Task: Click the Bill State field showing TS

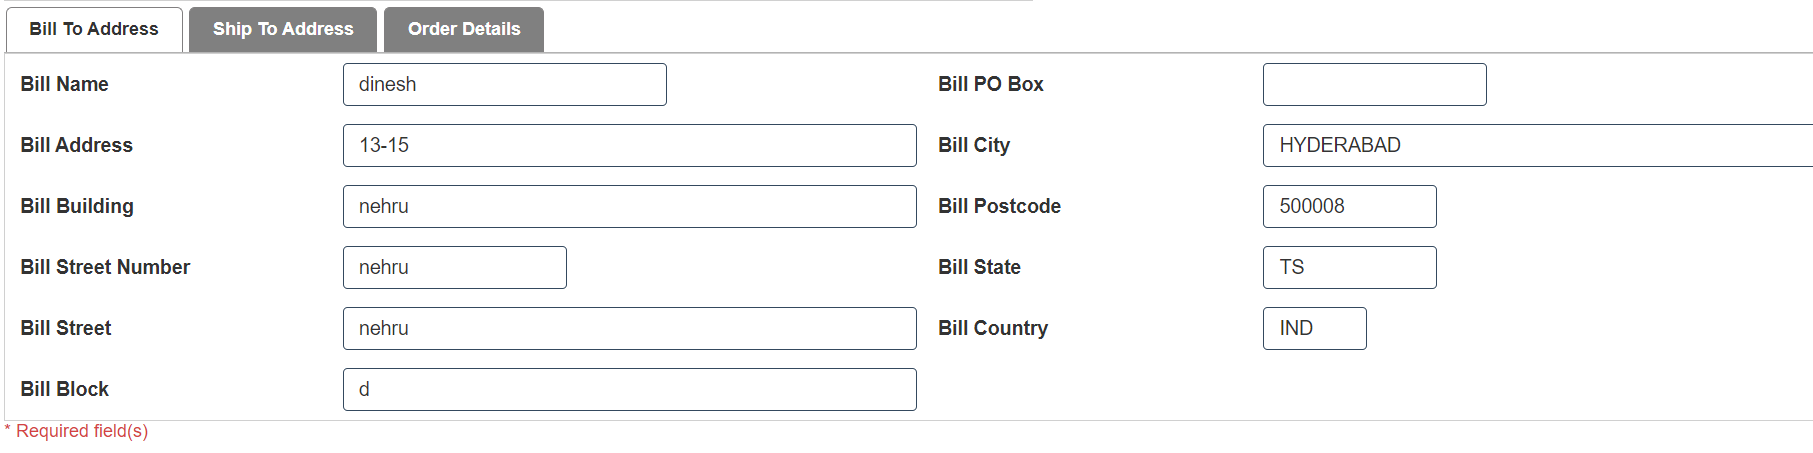Action: coord(1349,268)
